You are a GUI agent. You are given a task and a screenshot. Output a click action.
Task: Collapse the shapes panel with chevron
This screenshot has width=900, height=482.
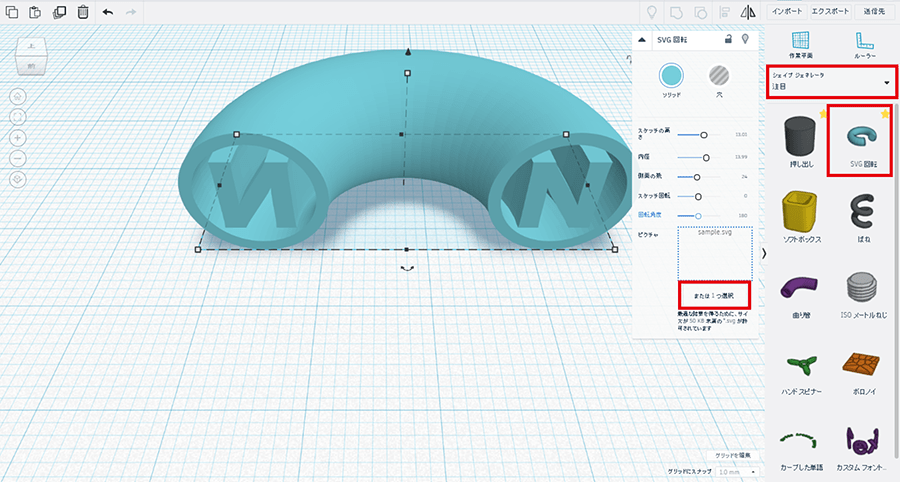tap(763, 253)
